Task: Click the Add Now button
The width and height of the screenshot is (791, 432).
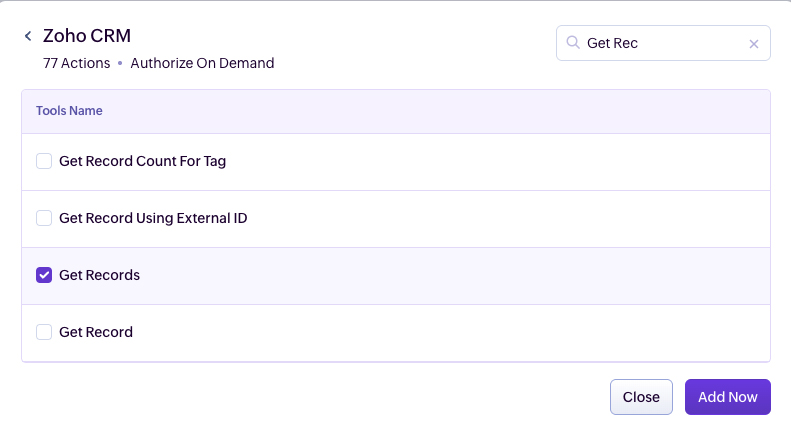Action: (x=727, y=397)
